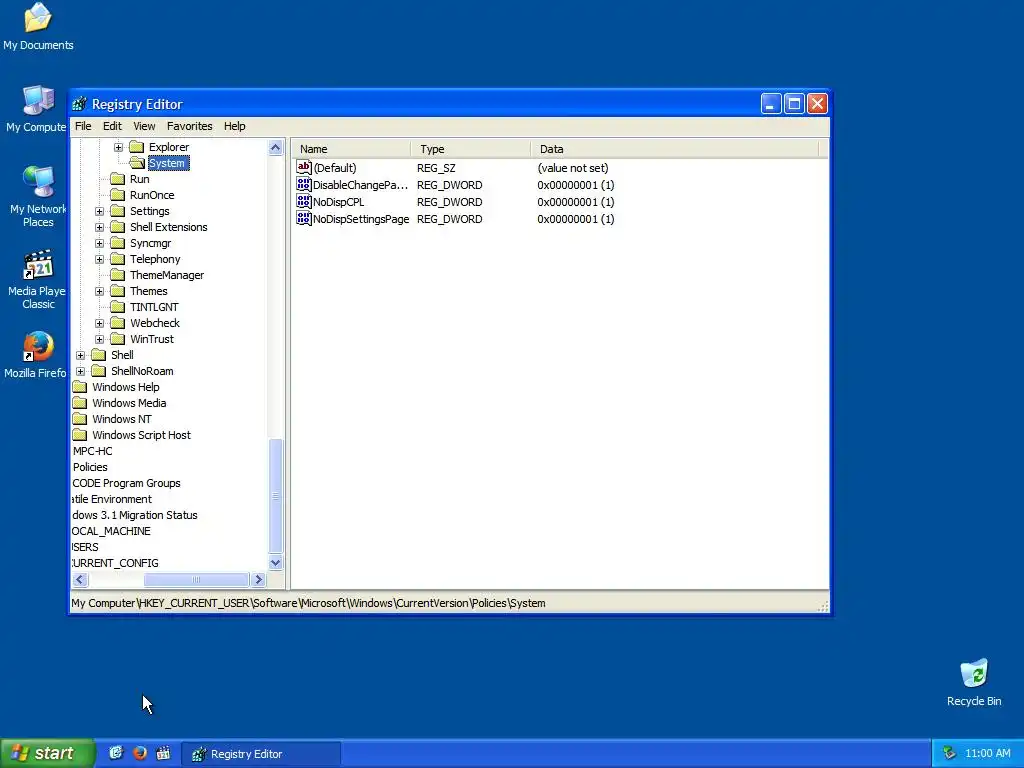Click the TINTLGNT key folder icon
This screenshot has width=1024, height=768.
tap(118, 307)
